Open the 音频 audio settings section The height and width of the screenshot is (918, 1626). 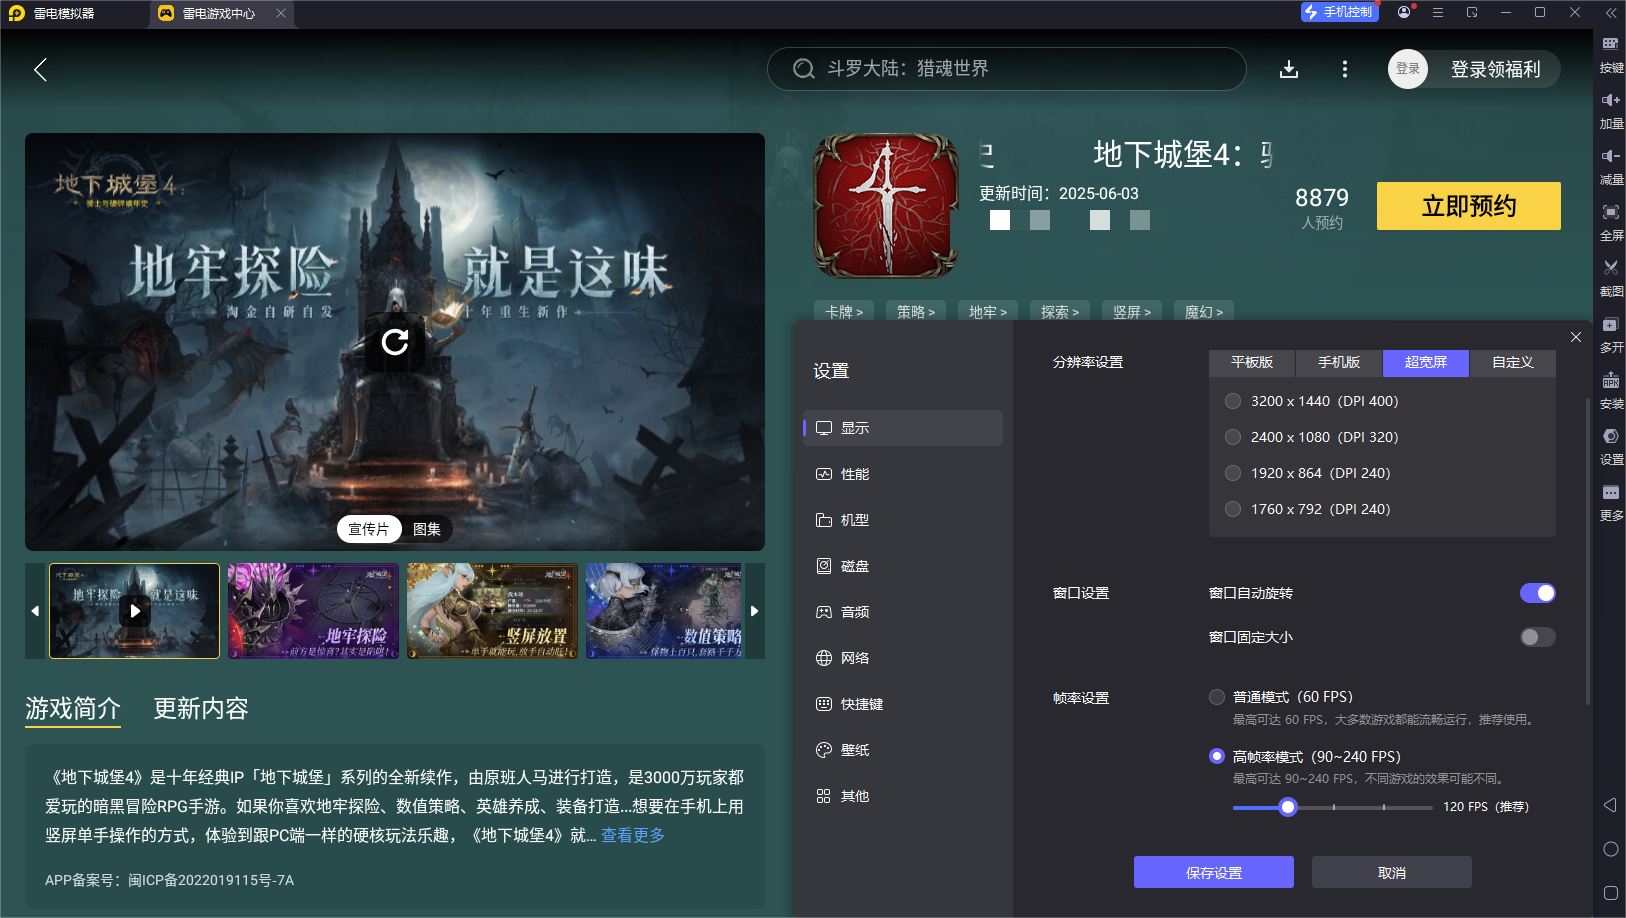[855, 611]
